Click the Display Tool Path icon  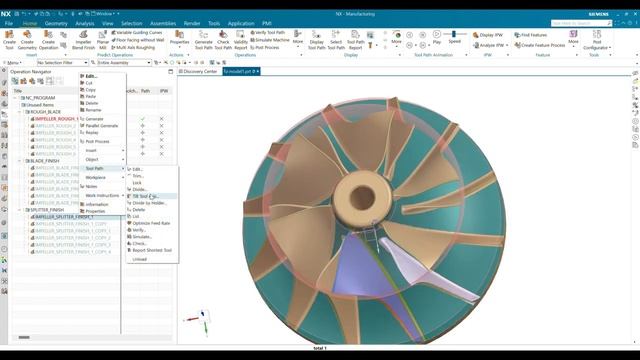pos(316,40)
